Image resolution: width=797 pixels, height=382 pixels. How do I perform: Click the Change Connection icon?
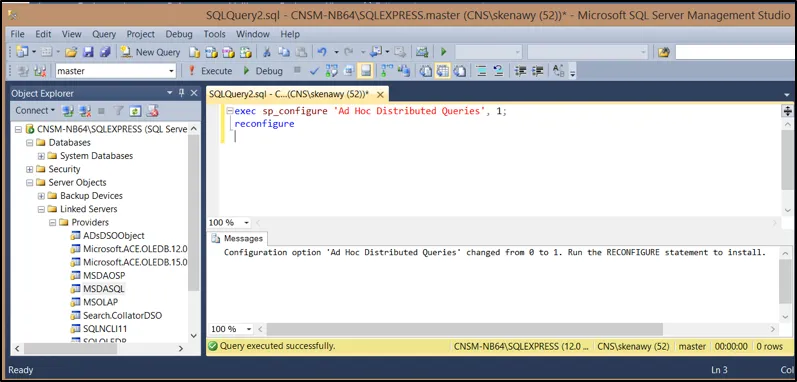(40, 71)
